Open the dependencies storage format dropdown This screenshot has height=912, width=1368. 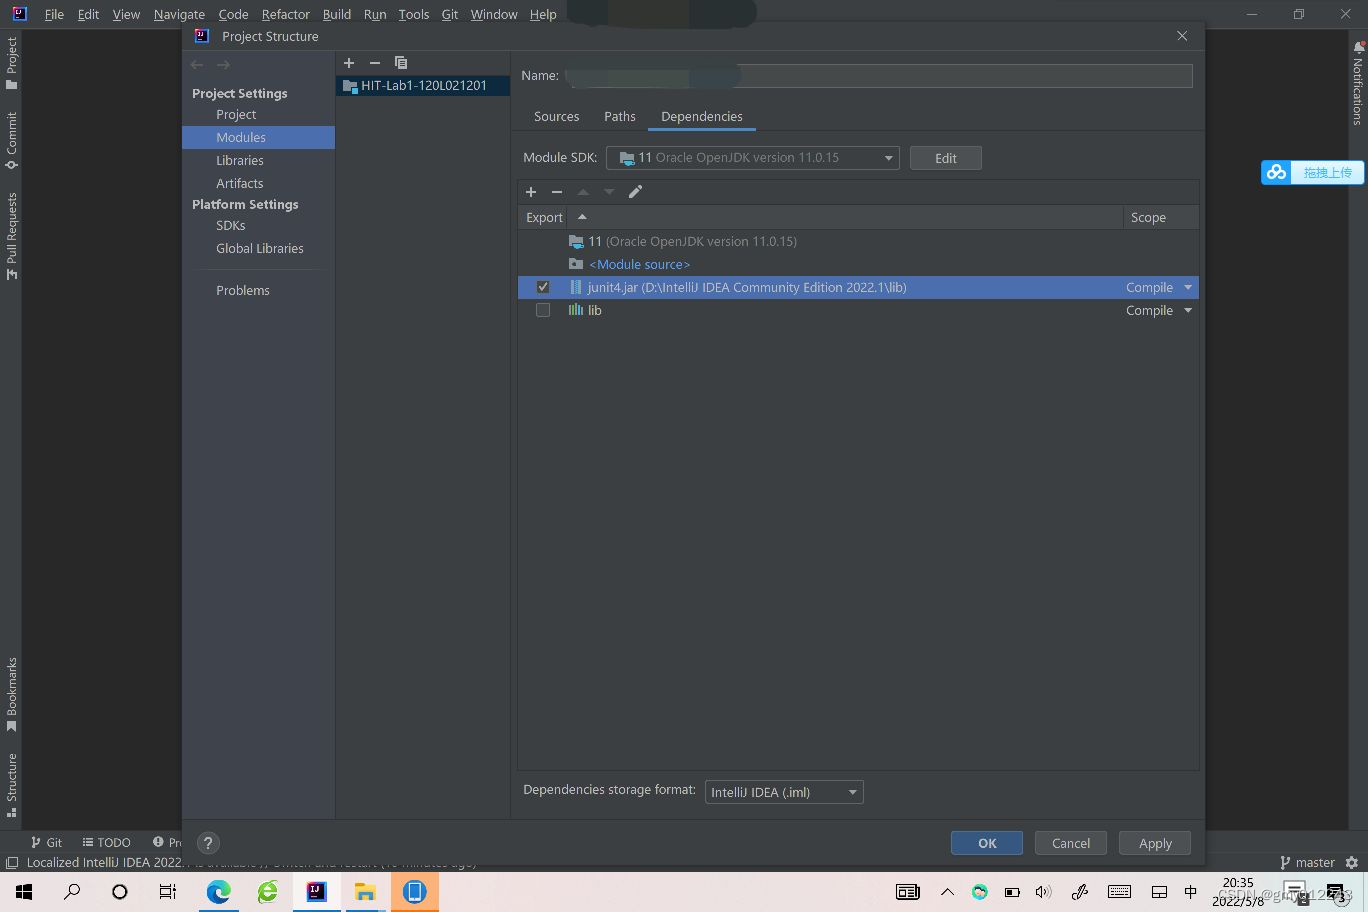coord(784,792)
